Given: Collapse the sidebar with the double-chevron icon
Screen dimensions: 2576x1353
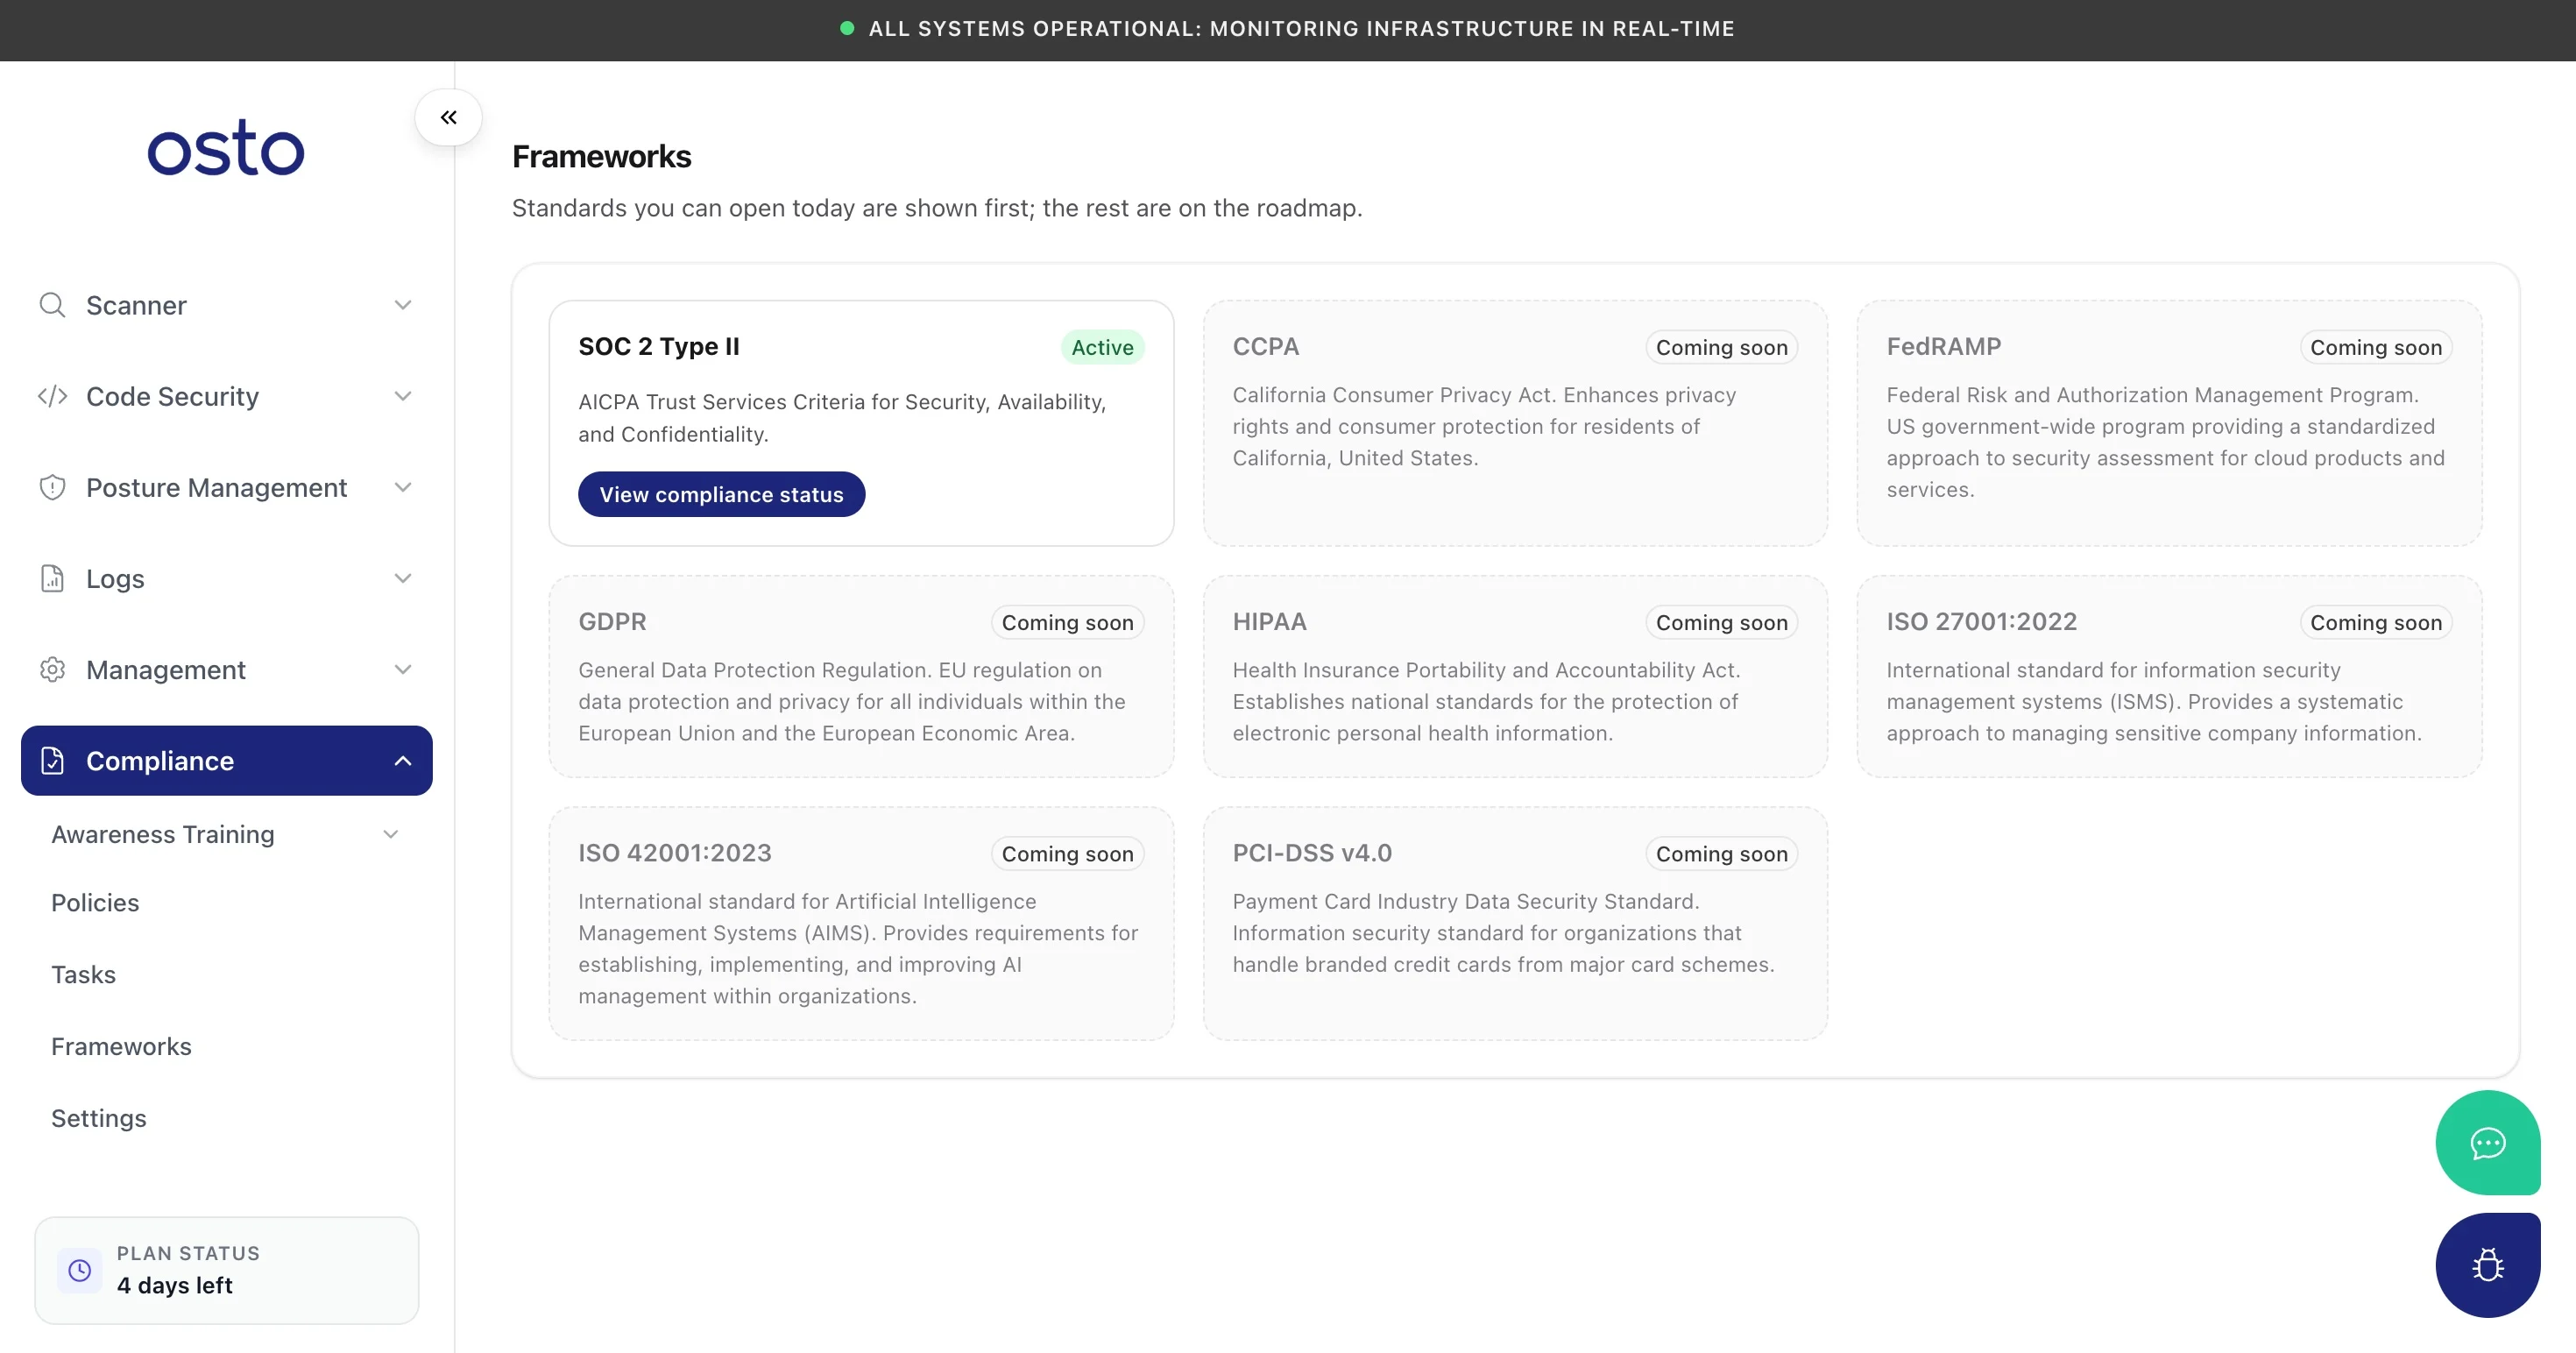Looking at the screenshot, I should [448, 117].
